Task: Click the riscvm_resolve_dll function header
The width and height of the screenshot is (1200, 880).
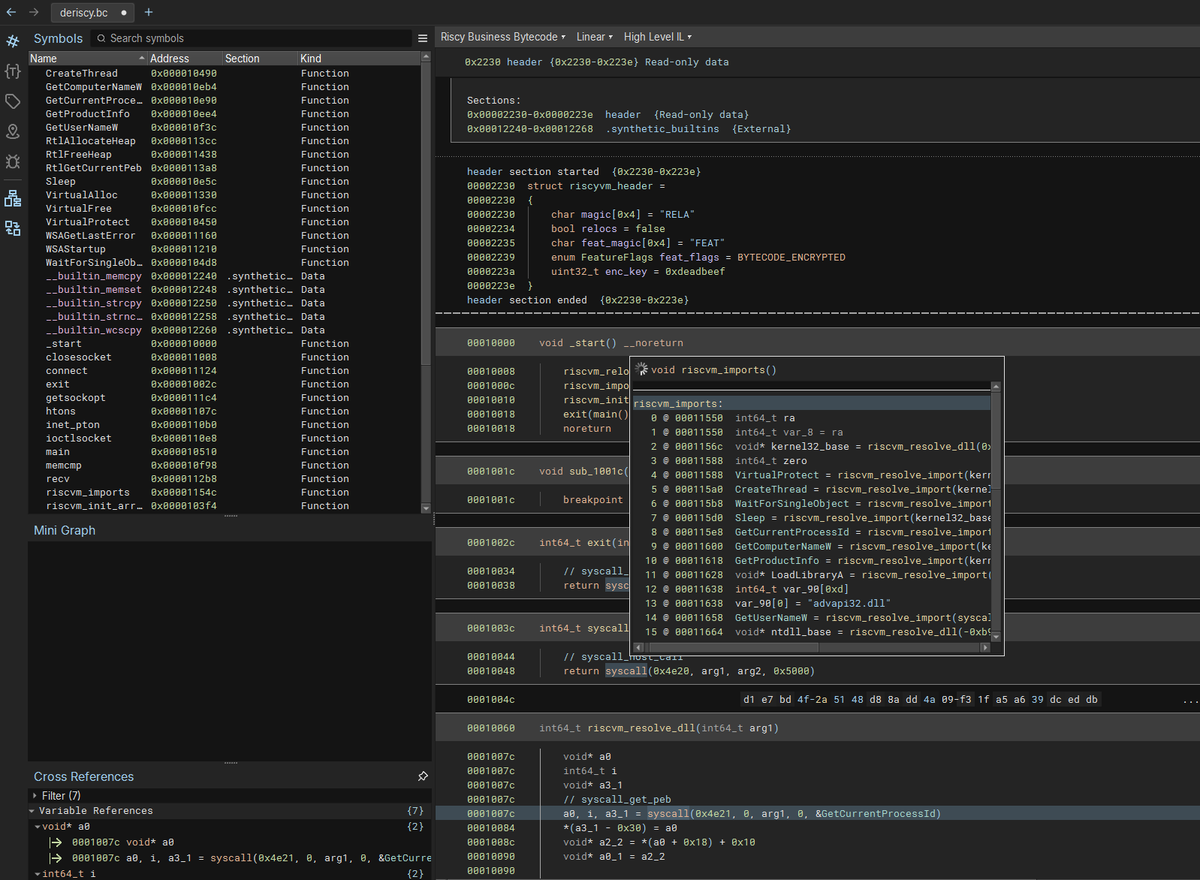Action: (x=659, y=728)
